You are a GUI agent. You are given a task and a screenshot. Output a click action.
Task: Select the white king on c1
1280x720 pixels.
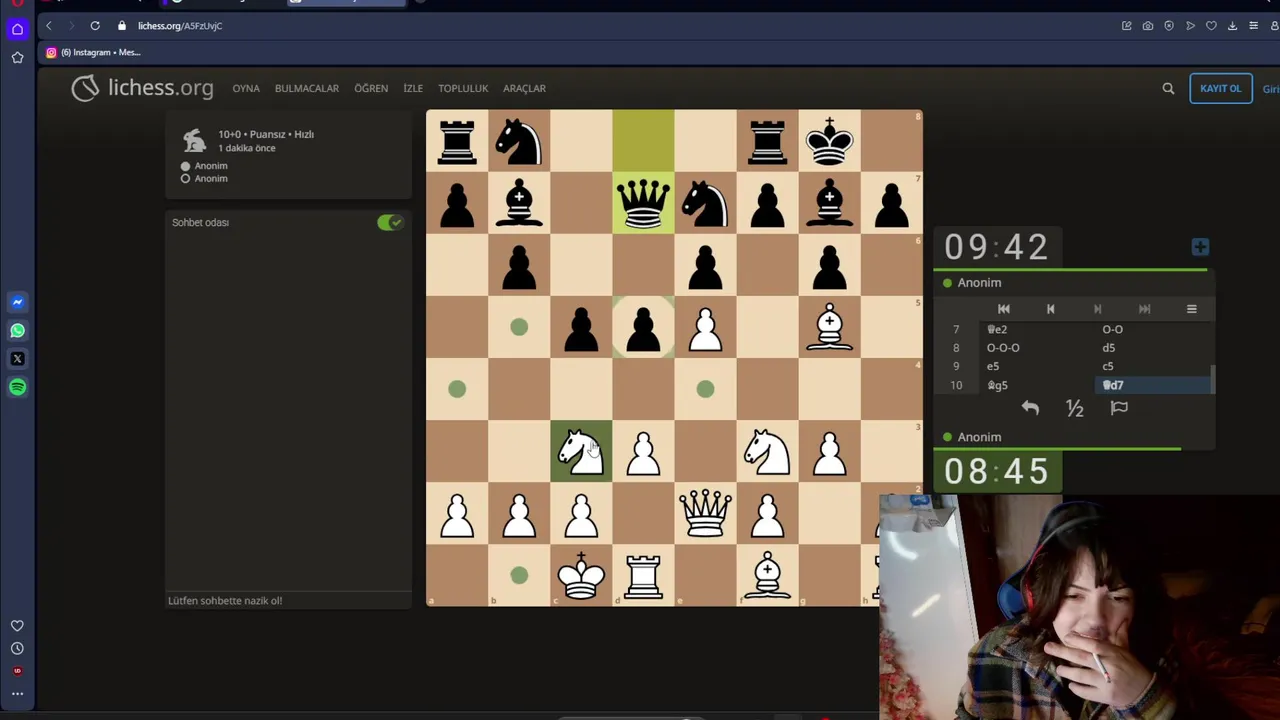point(581,575)
